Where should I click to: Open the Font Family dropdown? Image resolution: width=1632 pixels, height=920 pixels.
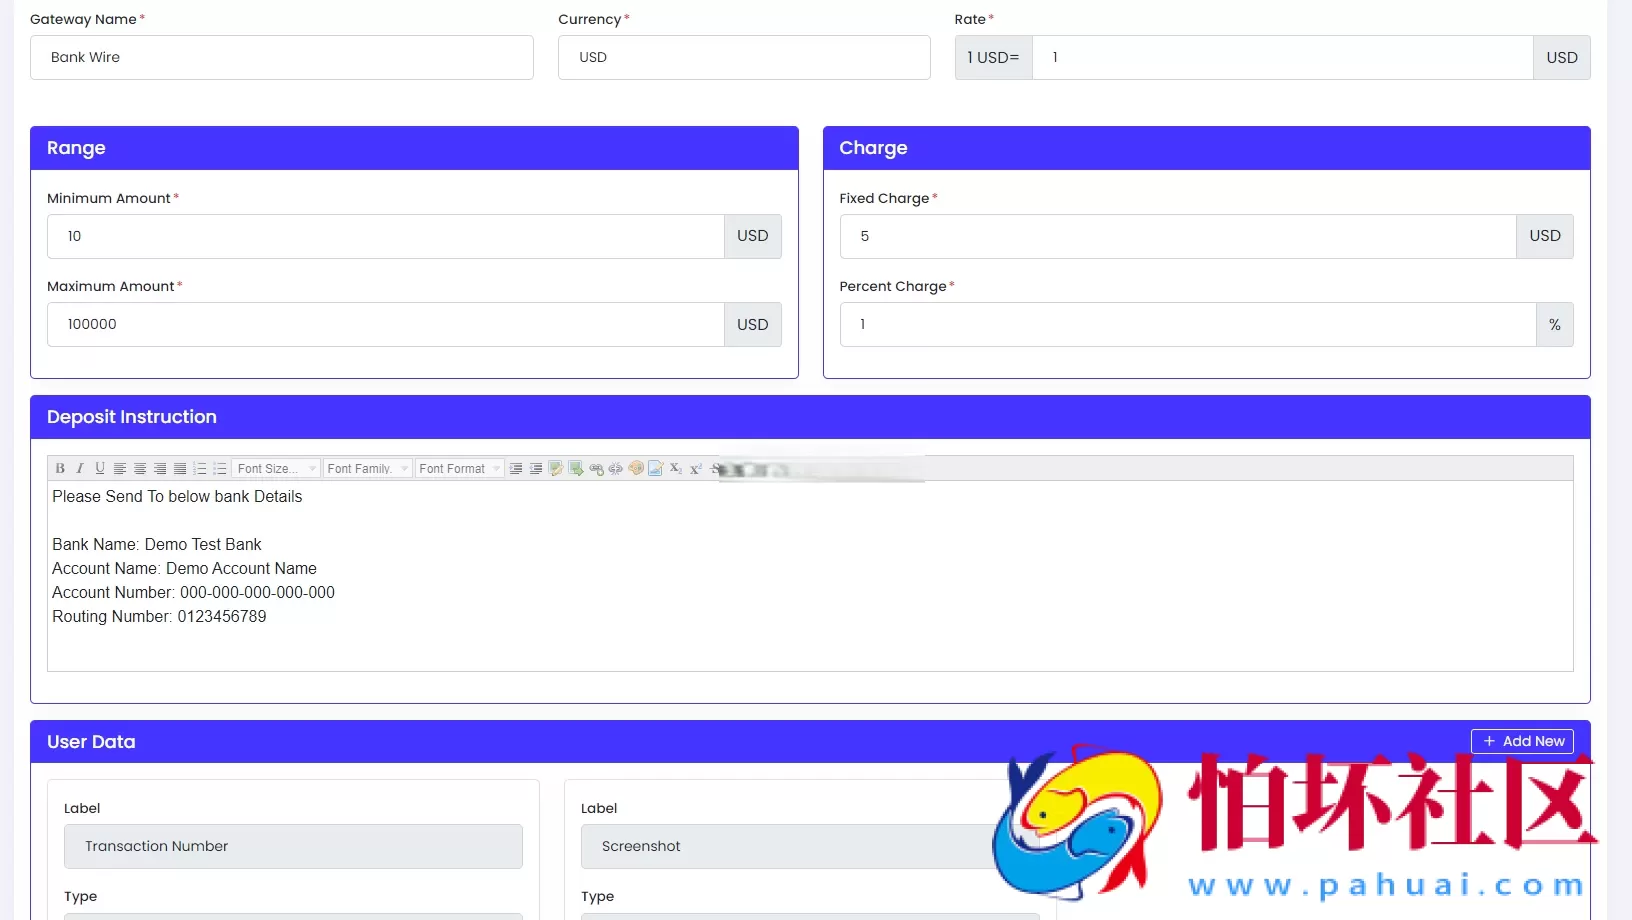click(368, 468)
